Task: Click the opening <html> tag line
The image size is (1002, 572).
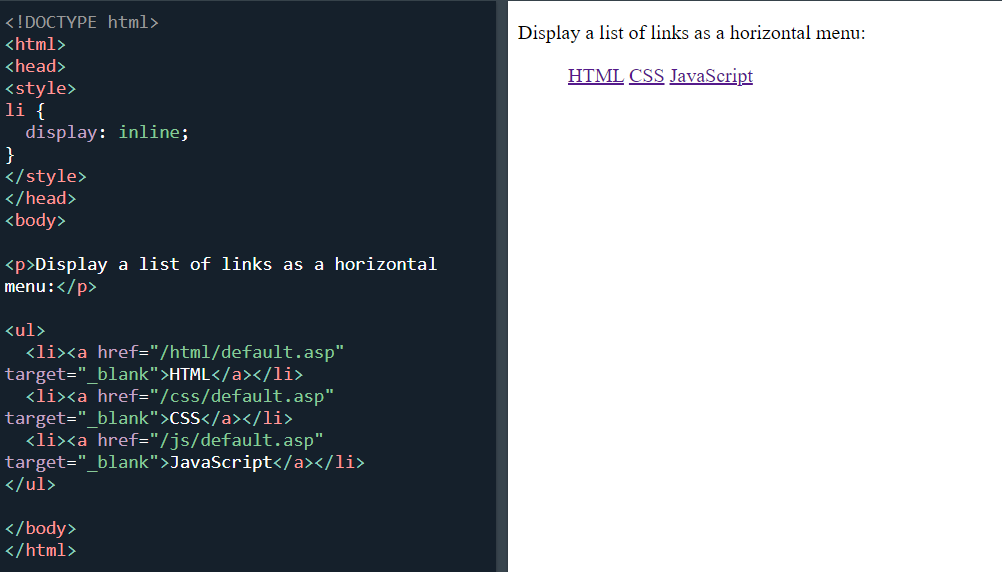Action: coord(35,45)
